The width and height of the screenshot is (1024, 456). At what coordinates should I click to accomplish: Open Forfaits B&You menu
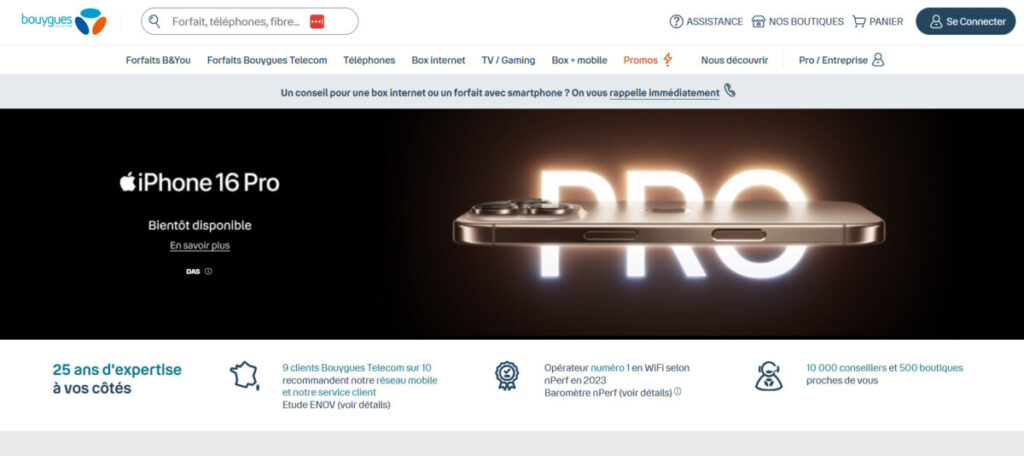click(x=158, y=60)
